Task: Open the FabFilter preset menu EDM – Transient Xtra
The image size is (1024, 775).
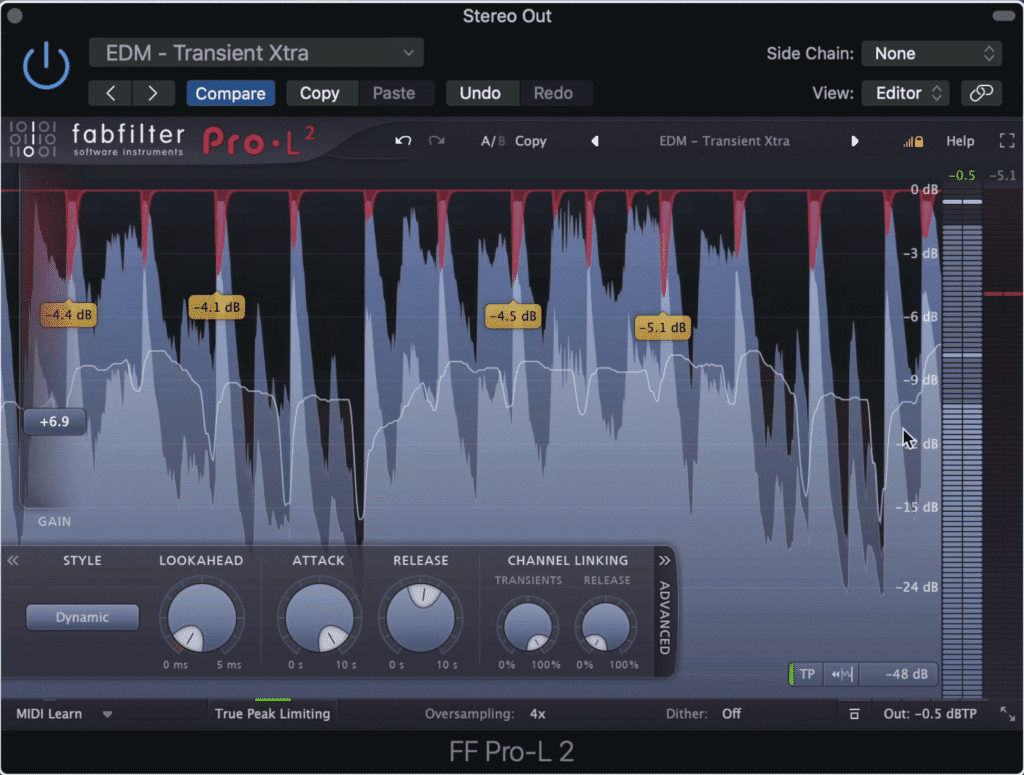Action: click(x=724, y=141)
